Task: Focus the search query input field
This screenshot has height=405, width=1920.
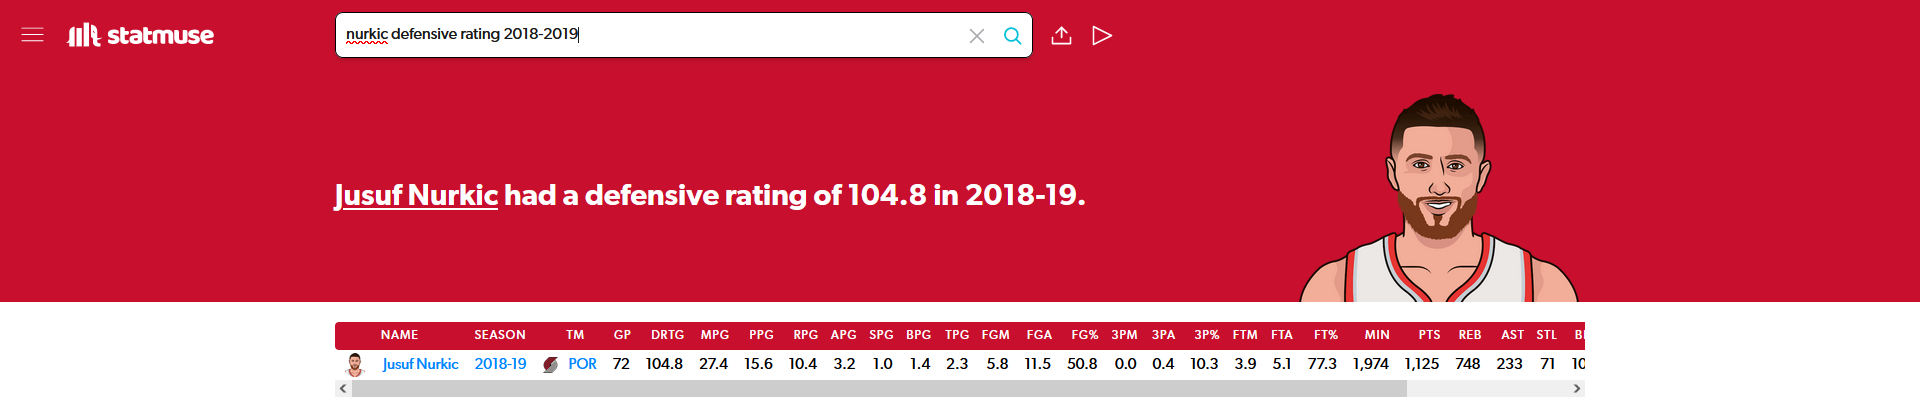Action: coord(650,35)
